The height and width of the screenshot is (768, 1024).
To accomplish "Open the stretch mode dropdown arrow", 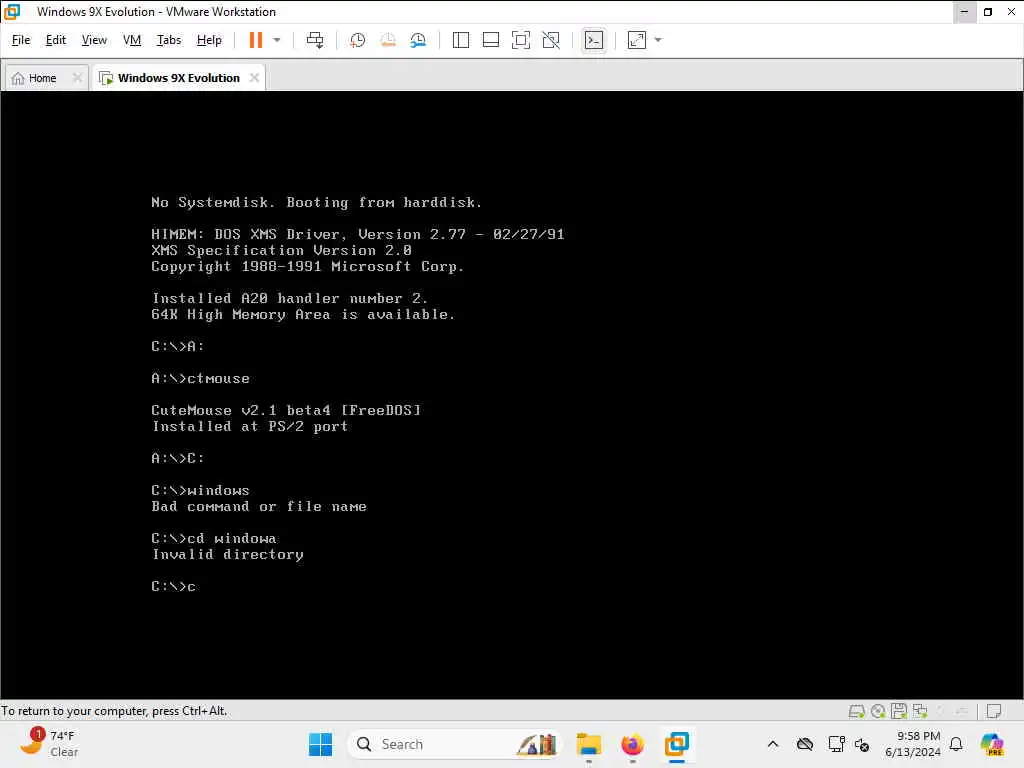I will [x=658, y=40].
